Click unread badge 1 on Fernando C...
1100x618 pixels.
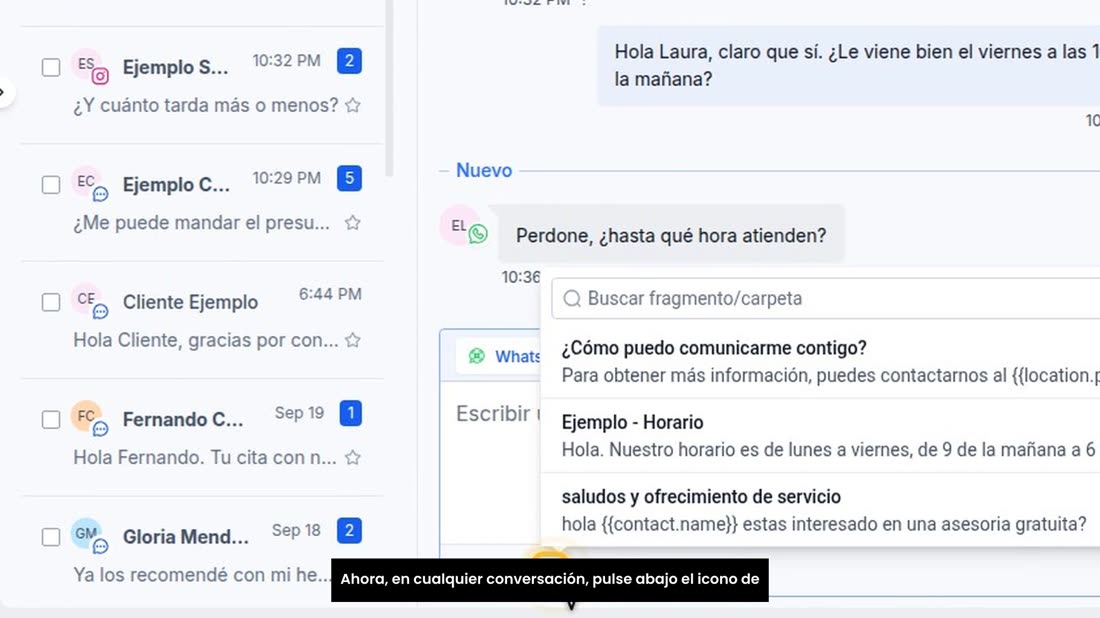[x=351, y=413]
